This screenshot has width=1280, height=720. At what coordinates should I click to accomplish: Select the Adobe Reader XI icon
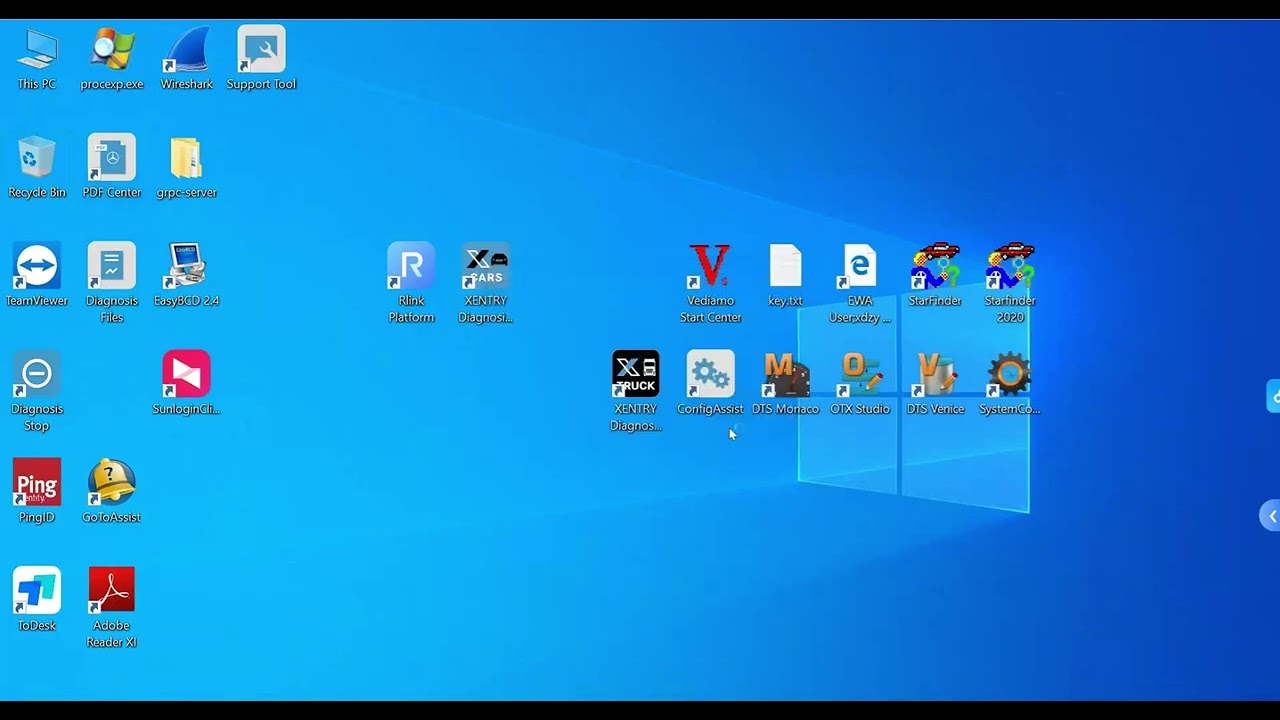pos(112,591)
